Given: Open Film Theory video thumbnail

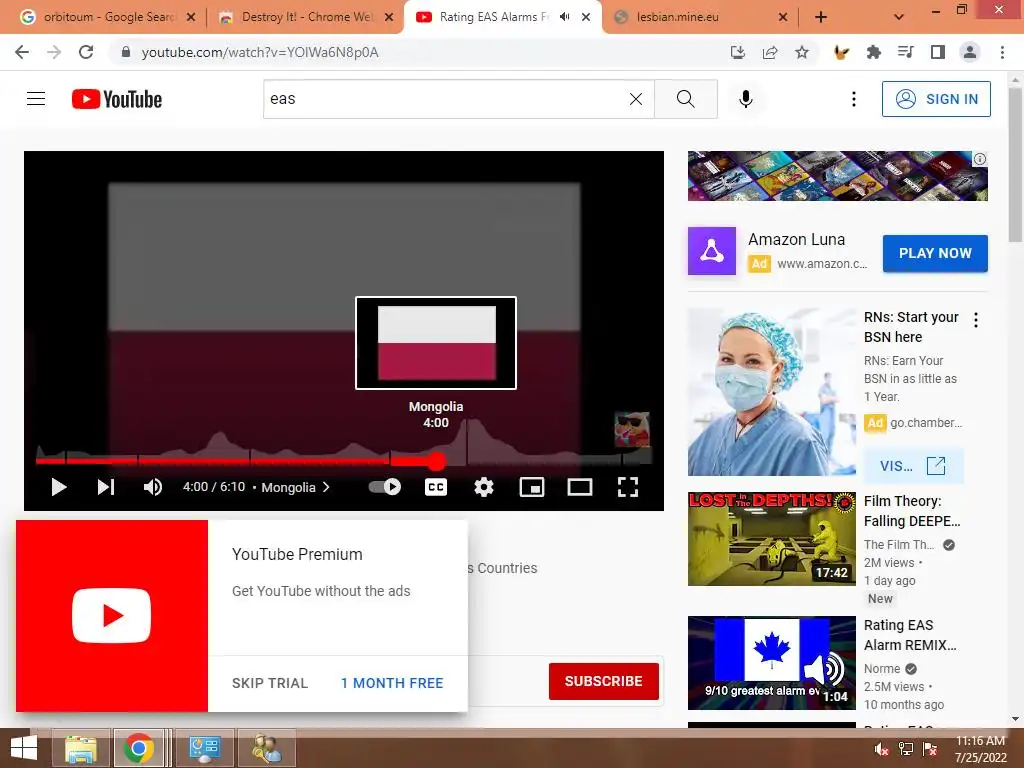Looking at the screenshot, I should pos(771,539).
